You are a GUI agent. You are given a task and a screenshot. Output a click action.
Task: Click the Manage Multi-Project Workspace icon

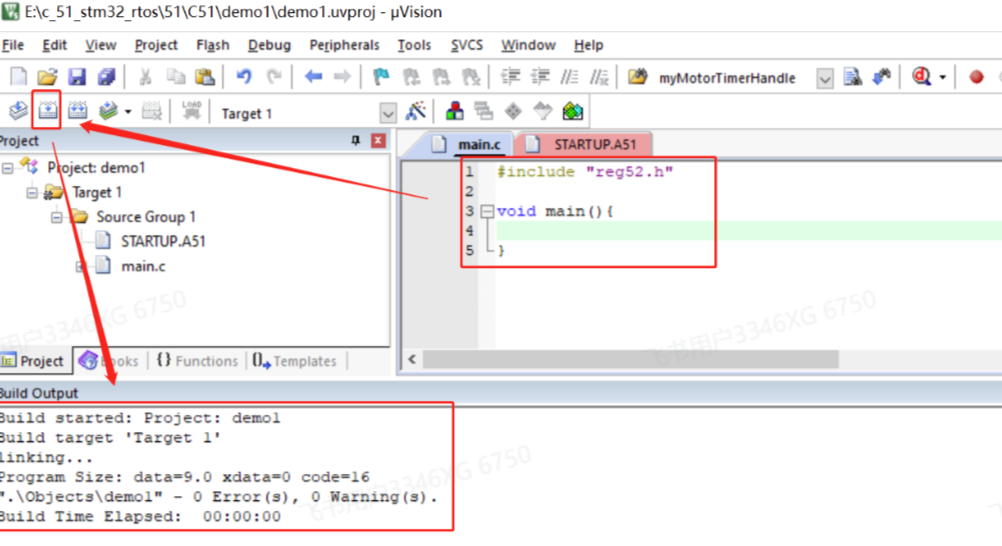tap(484, 111)
